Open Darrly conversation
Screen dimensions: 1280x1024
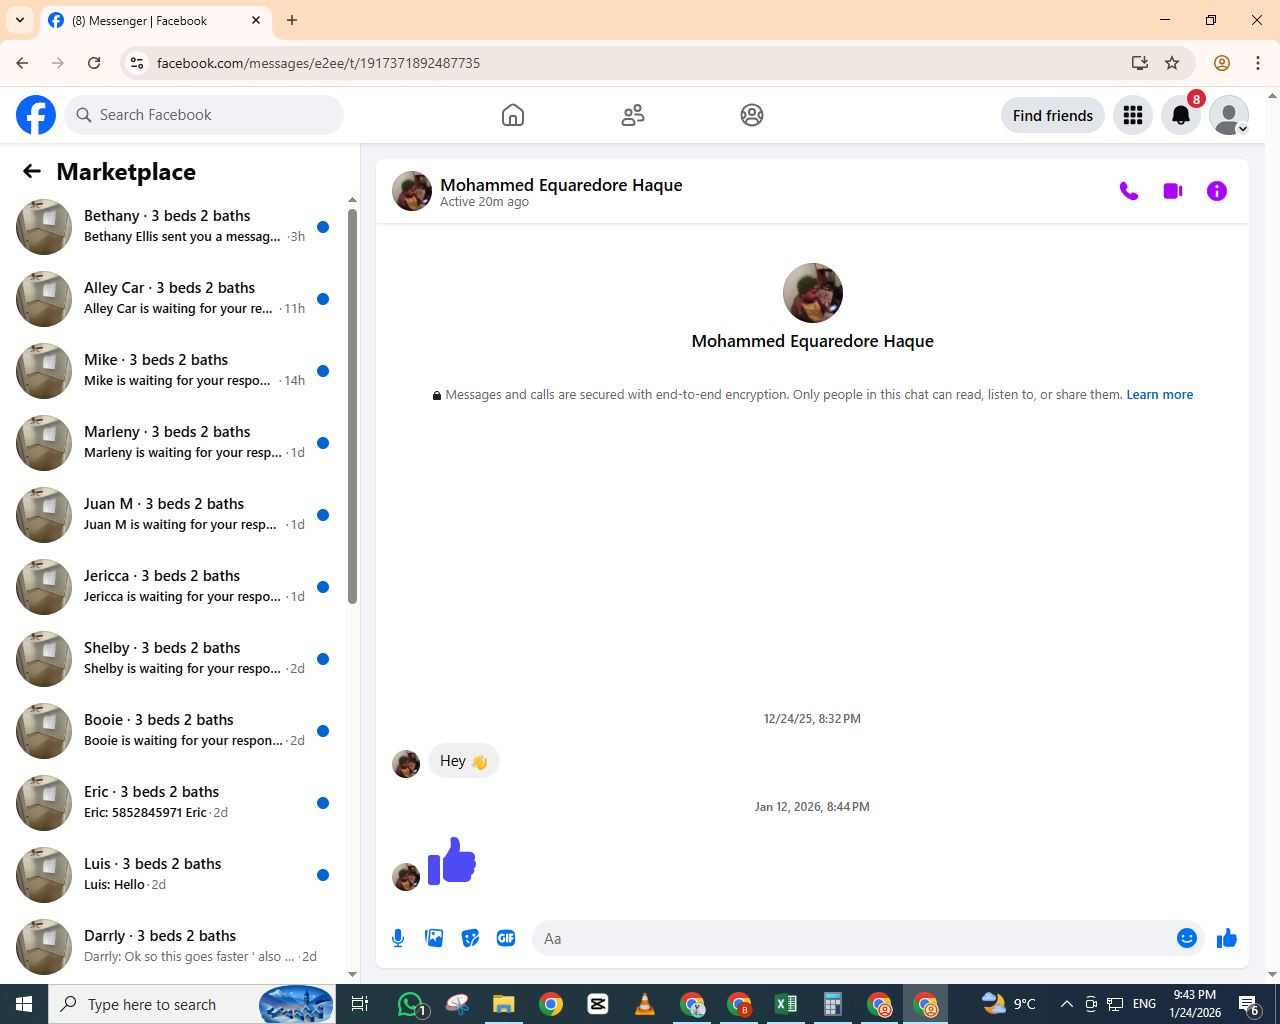coord(172,947)
